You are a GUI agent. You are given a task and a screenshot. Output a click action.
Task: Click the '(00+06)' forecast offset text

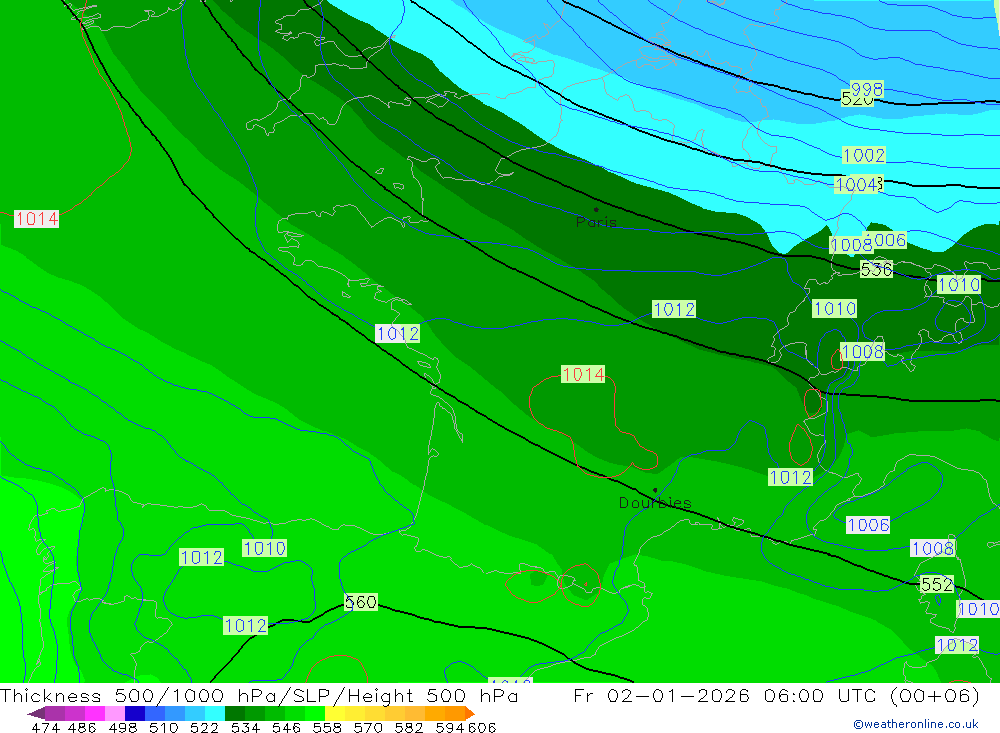coord(934,695)
